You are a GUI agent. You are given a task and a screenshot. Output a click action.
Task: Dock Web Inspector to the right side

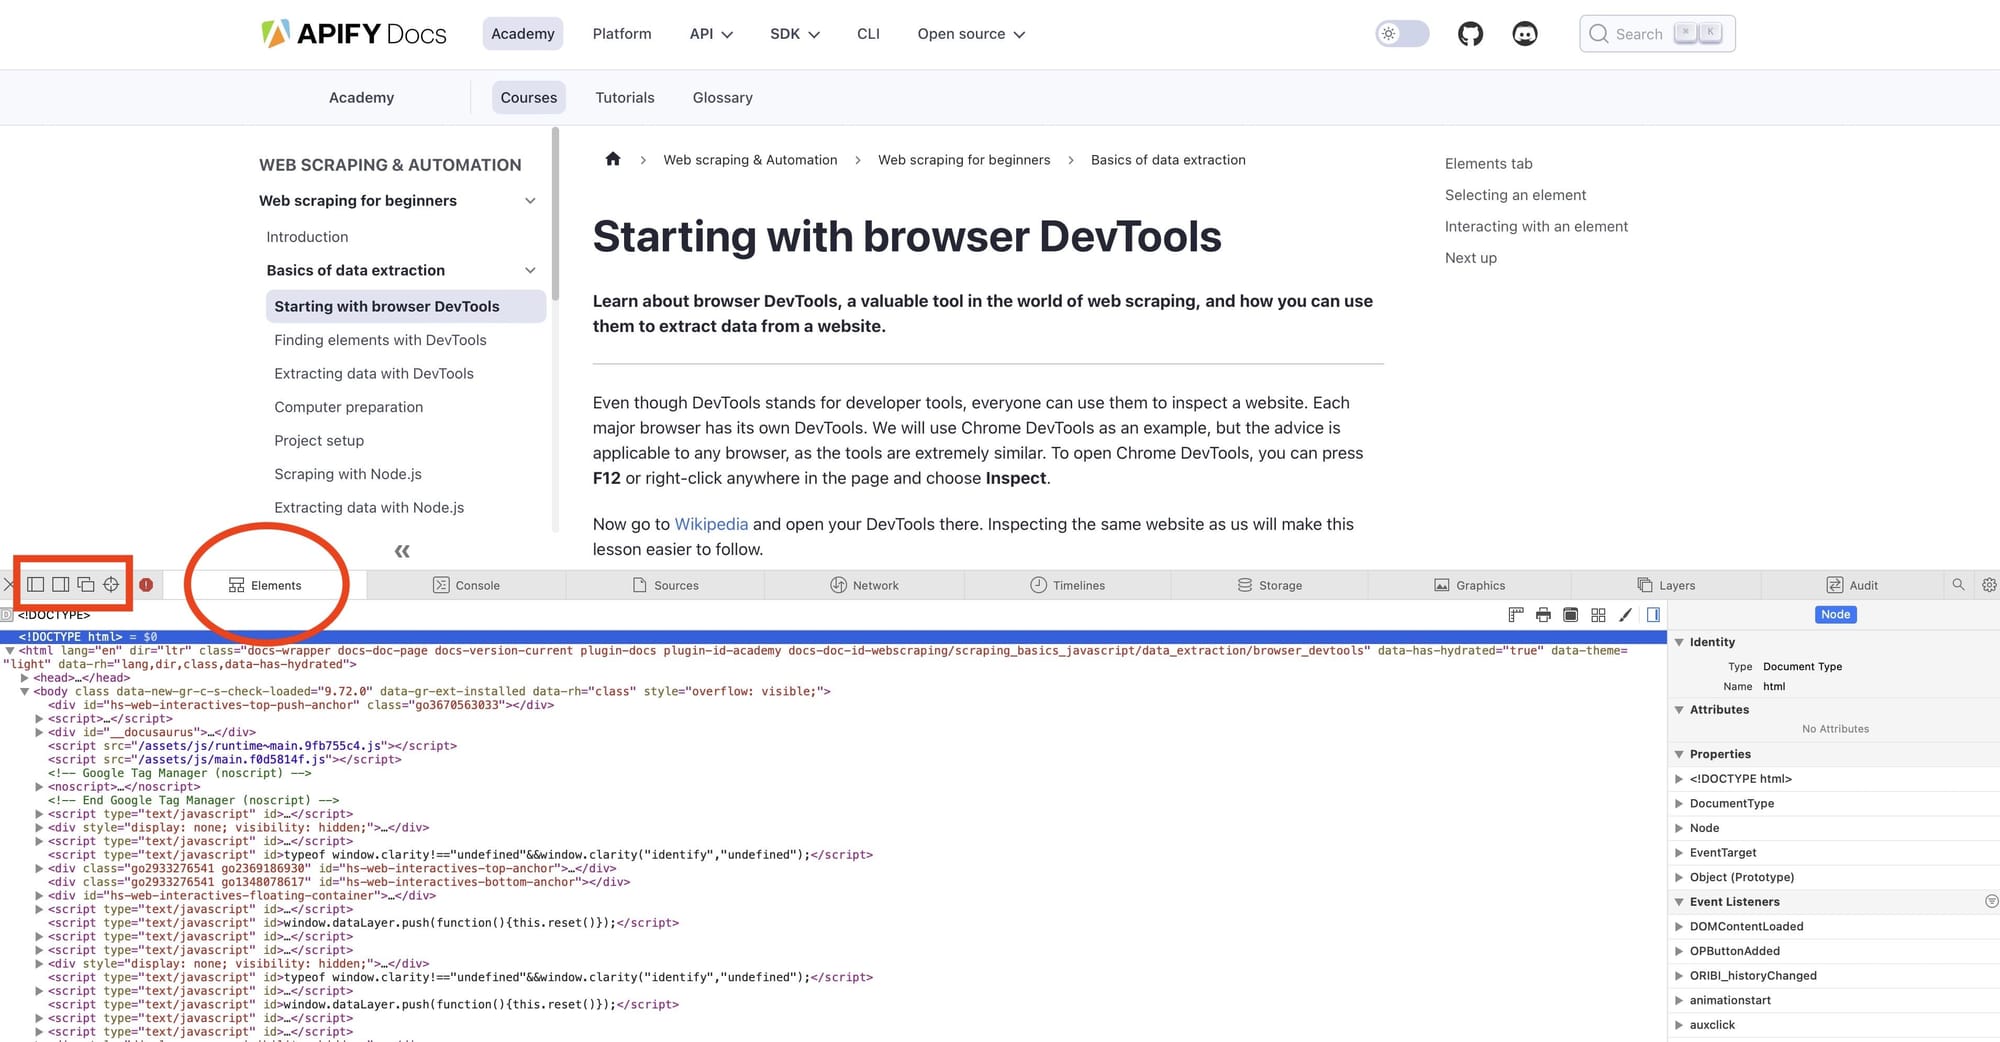pyautogui.click(x=61, y=584)
